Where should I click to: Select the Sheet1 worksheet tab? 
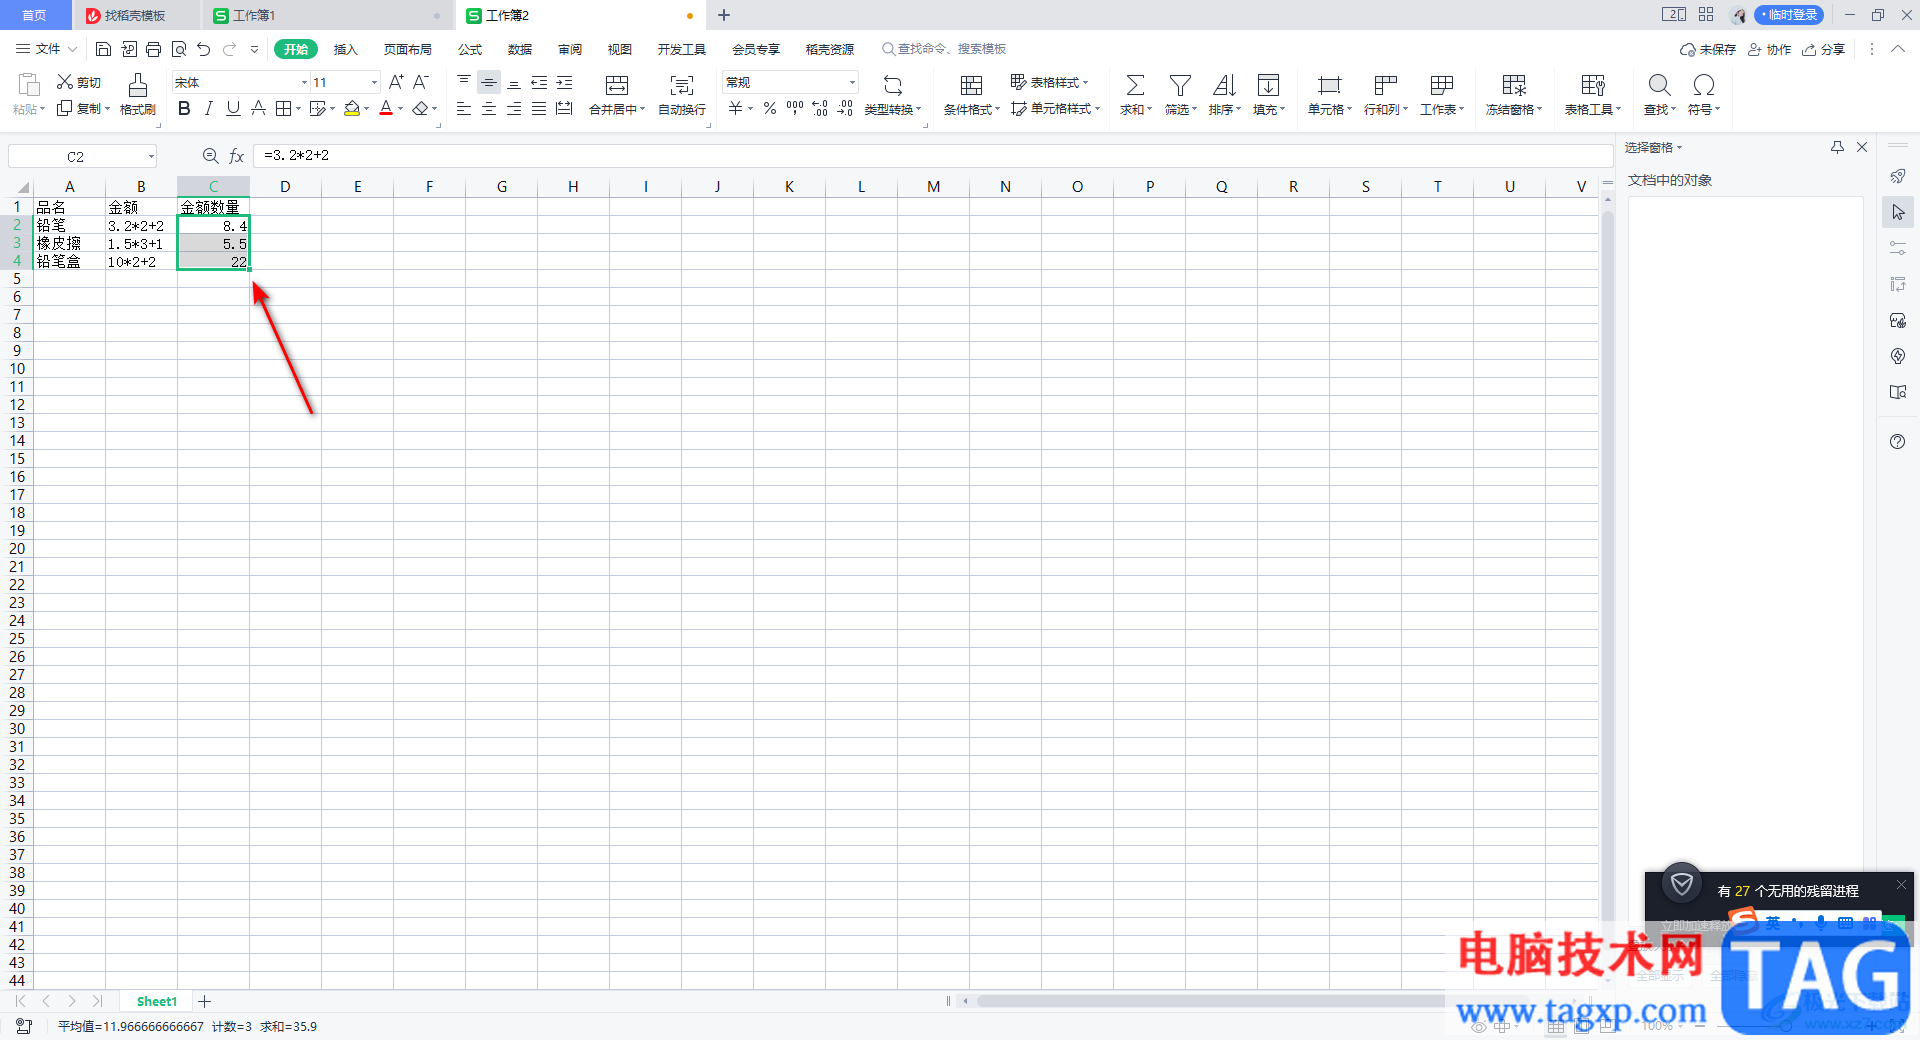click(x=157, y=1001)
